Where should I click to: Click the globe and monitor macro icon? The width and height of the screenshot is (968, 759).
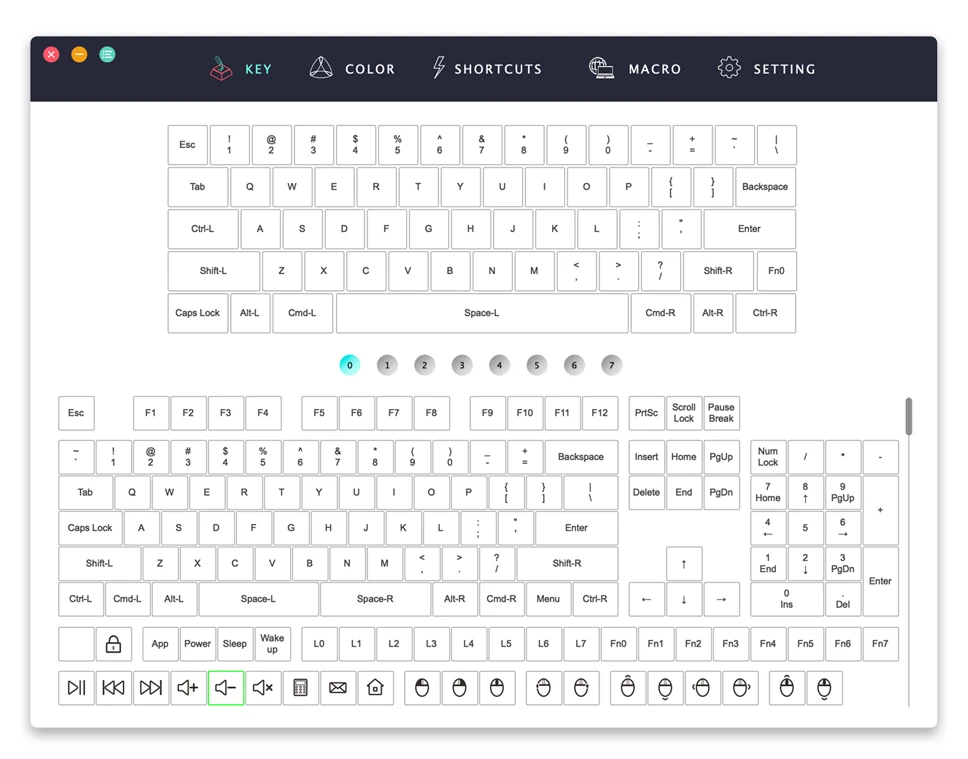pos(601,68)
